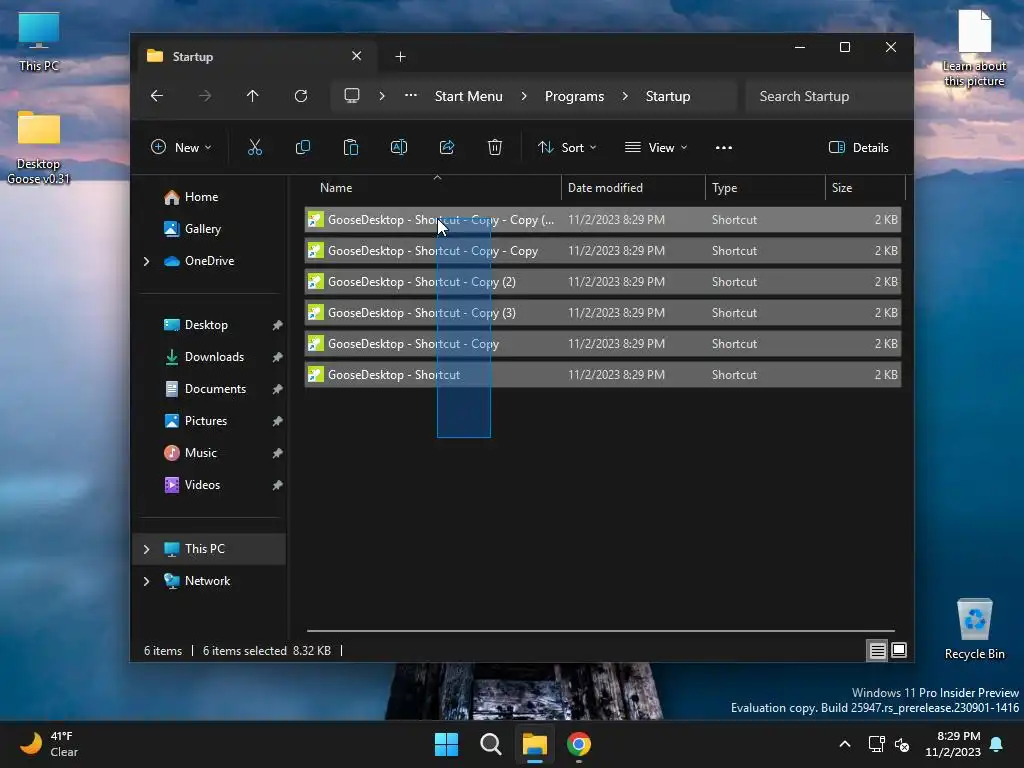Click File Explorer icon on taskbar

click(x=534, y=744)
